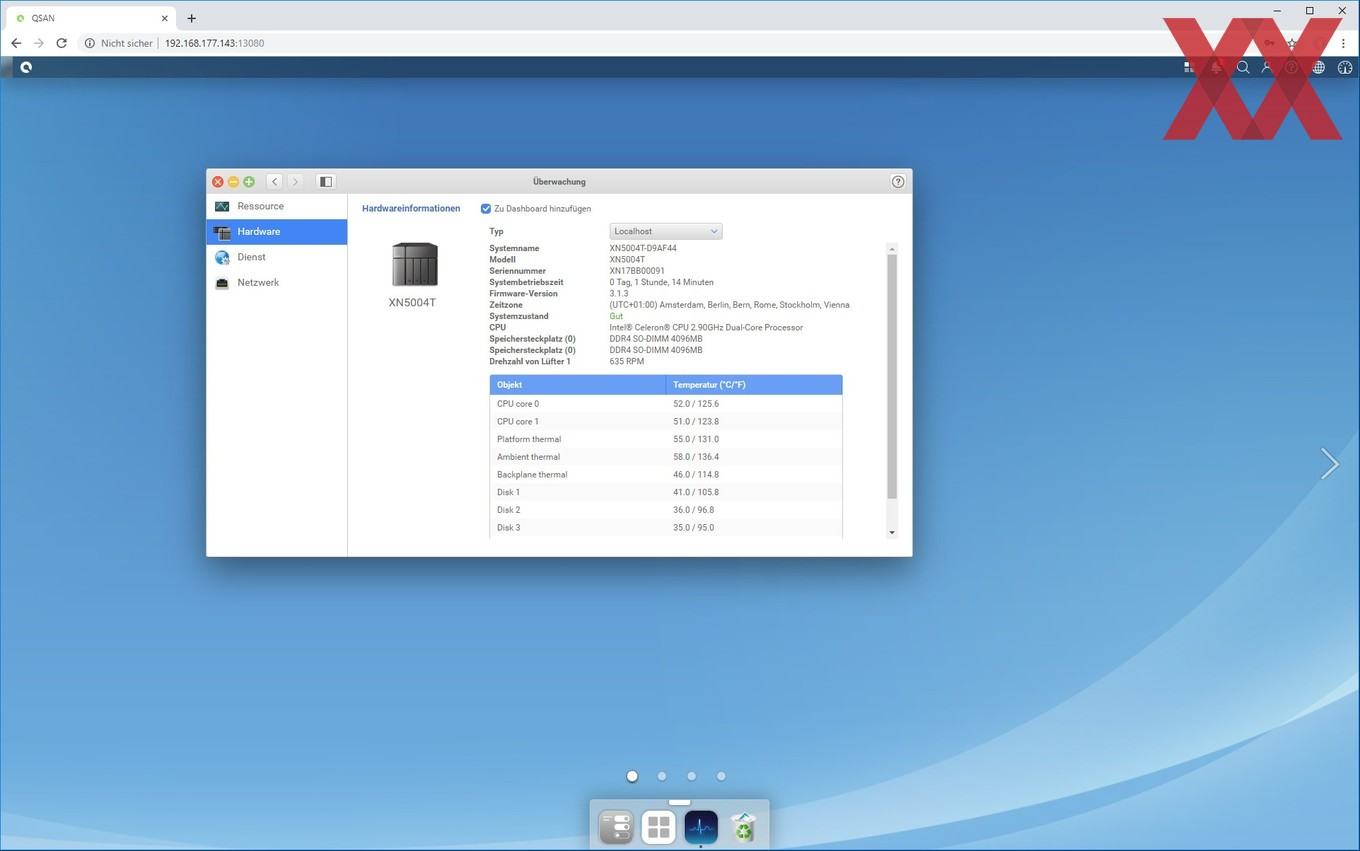Viewport: 1360px width, 851px height.
Task: Click the fan speed value 635 RPM
Action: 627,361
